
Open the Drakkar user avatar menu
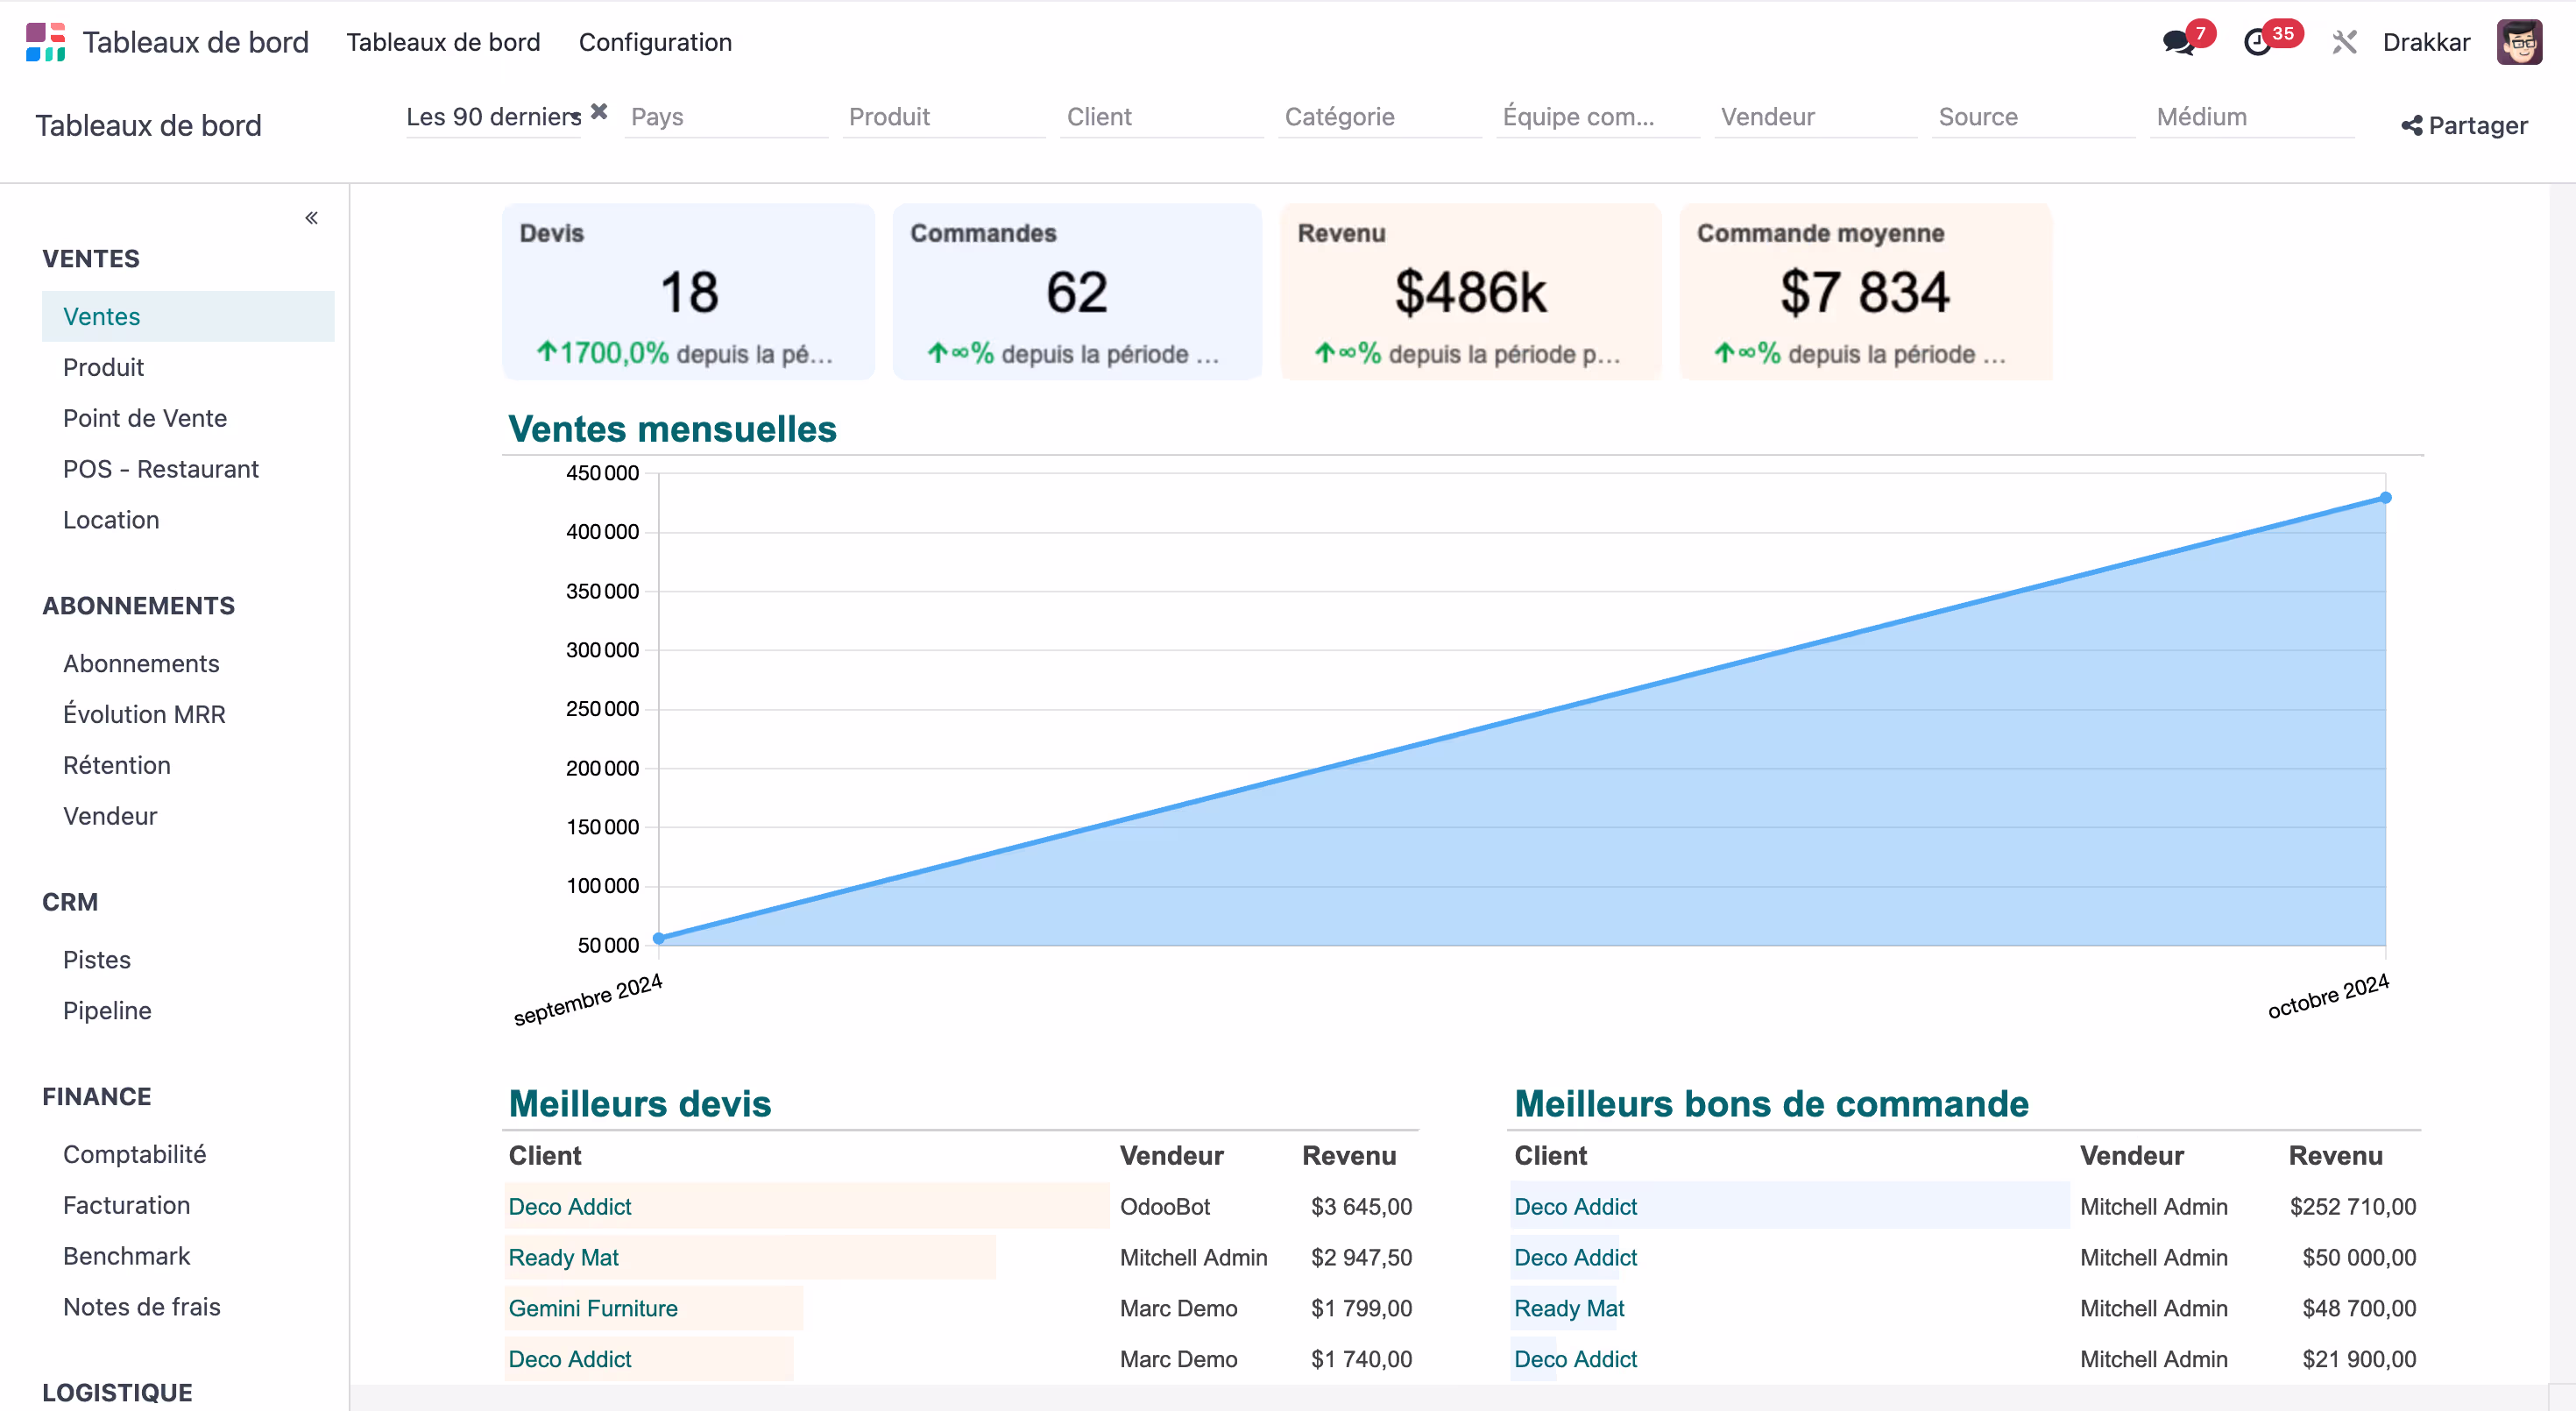coord(2518,42)
